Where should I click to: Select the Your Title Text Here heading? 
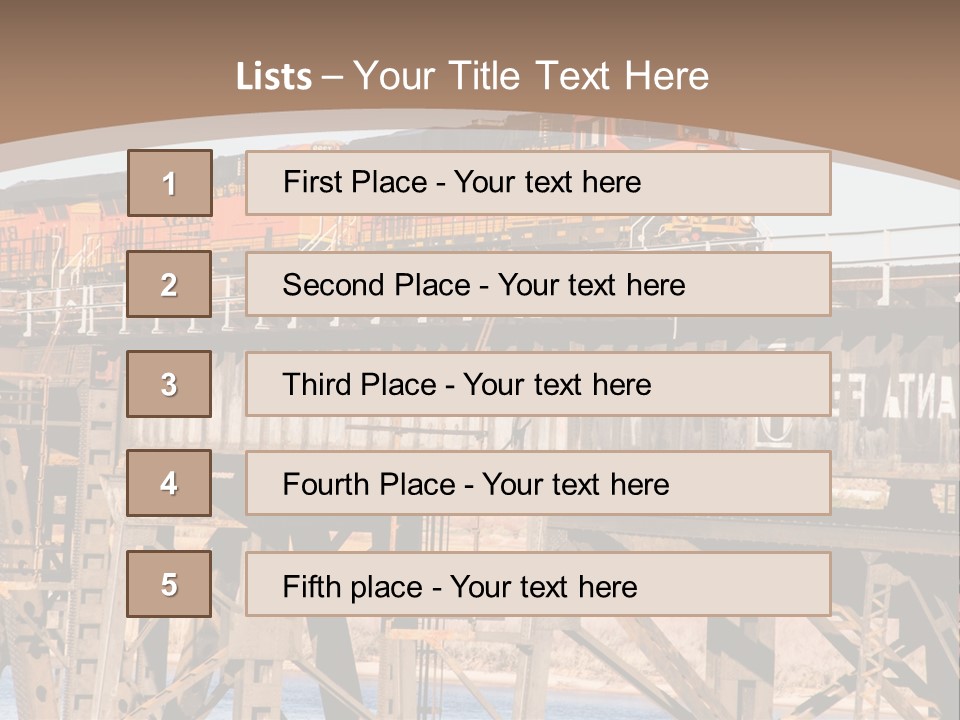tap(531, 76)
